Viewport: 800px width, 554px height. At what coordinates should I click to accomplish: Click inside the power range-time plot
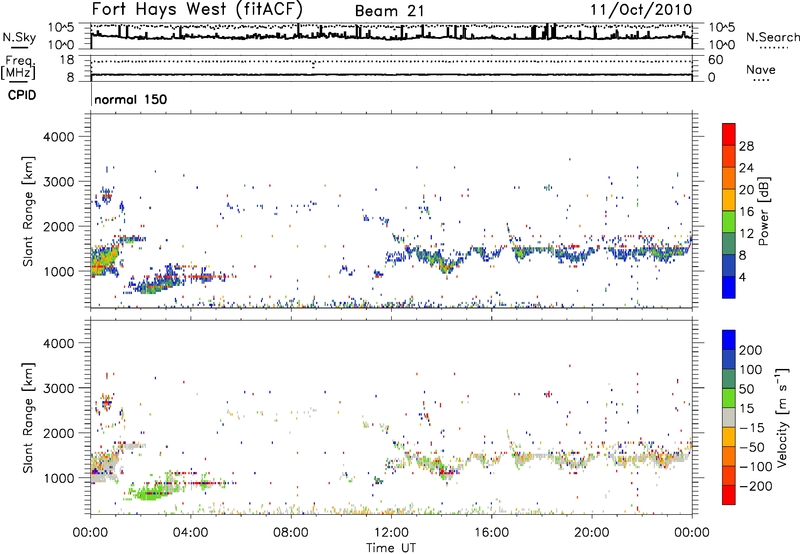click(391, 211)
